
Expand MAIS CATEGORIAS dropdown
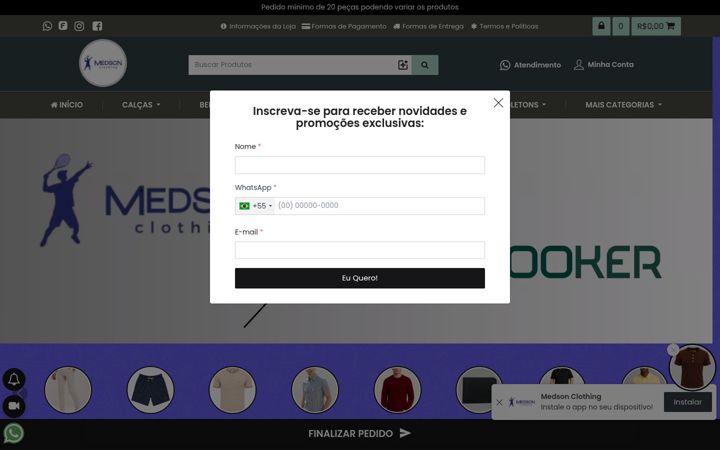pos(624,105)
